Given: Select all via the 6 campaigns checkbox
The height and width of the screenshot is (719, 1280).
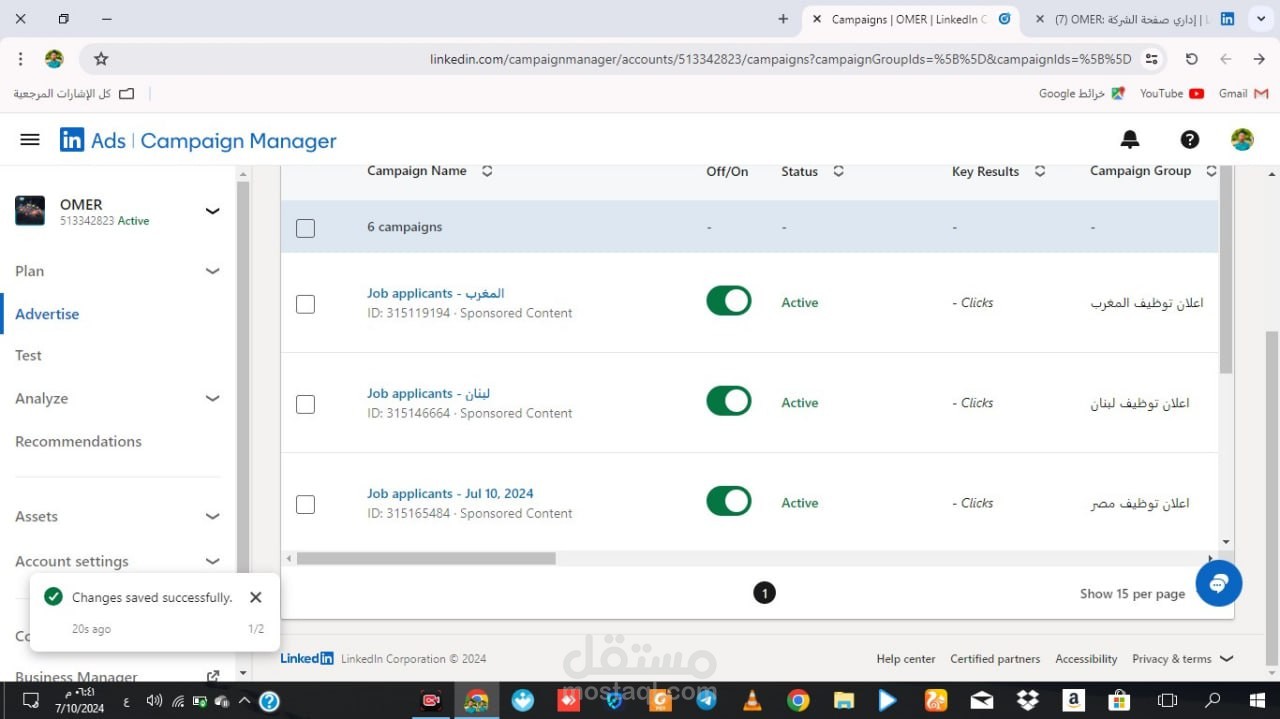Looking at the screenshot, I should coord(306,228).
